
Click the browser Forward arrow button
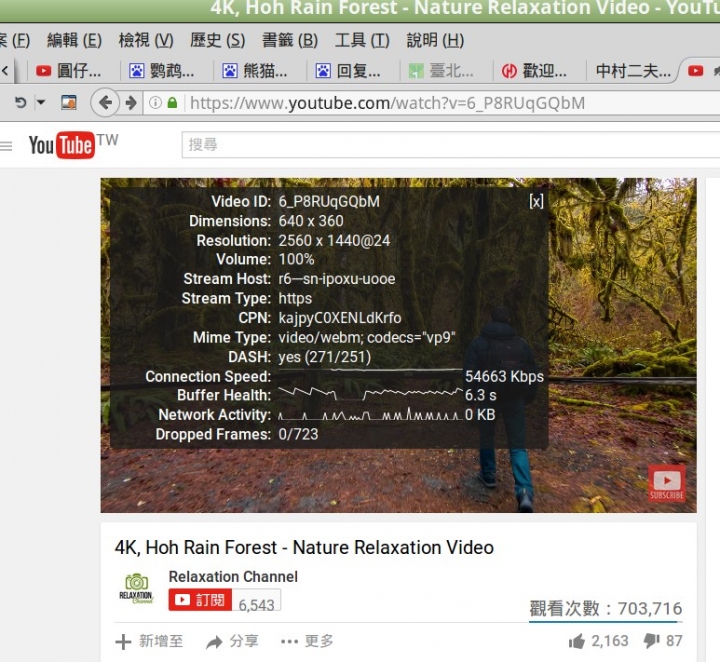[131, 102]
